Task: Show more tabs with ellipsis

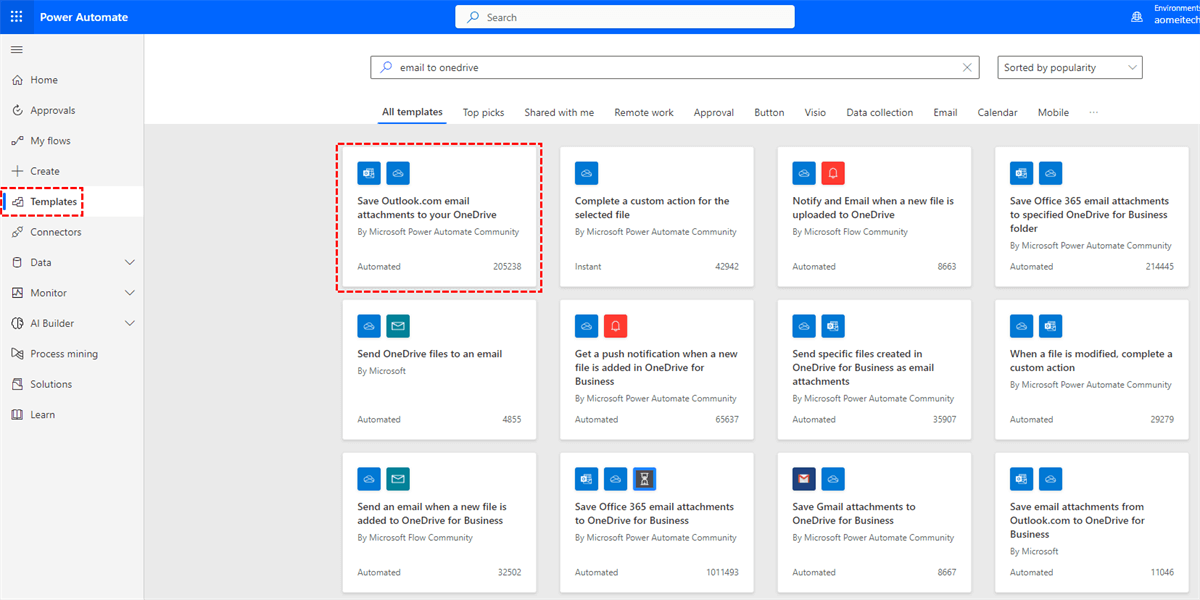Action: tap(1093, 113)
